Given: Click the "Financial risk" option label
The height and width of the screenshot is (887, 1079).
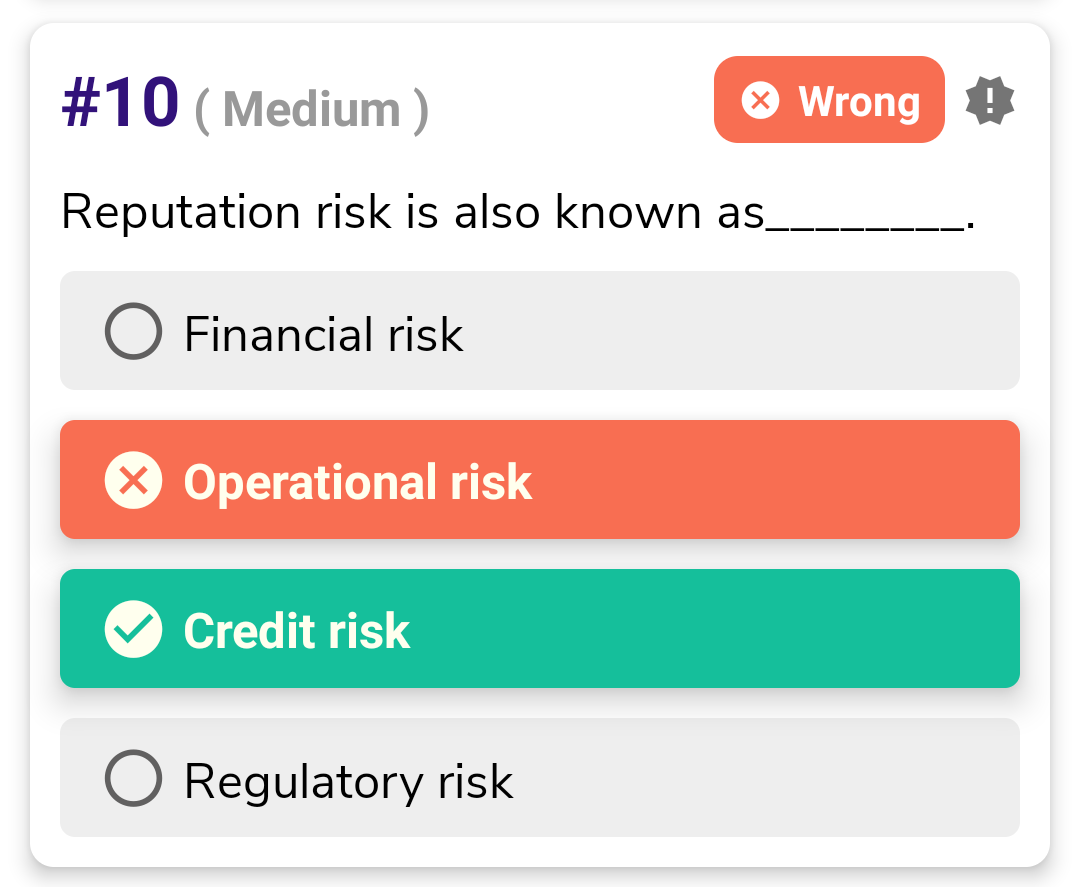Looking at the screenshot, I should pos(323,334).
